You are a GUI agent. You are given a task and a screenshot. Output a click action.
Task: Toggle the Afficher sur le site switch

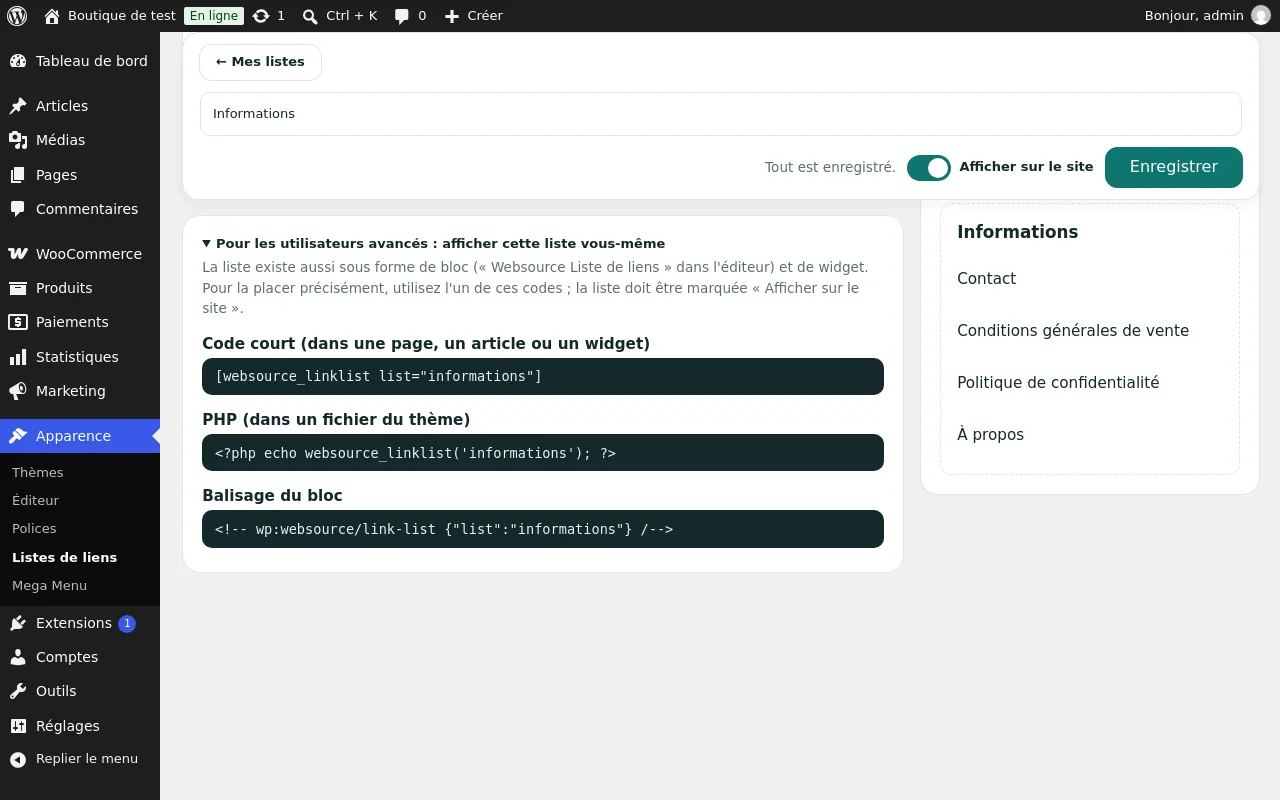tap(929, 168)
